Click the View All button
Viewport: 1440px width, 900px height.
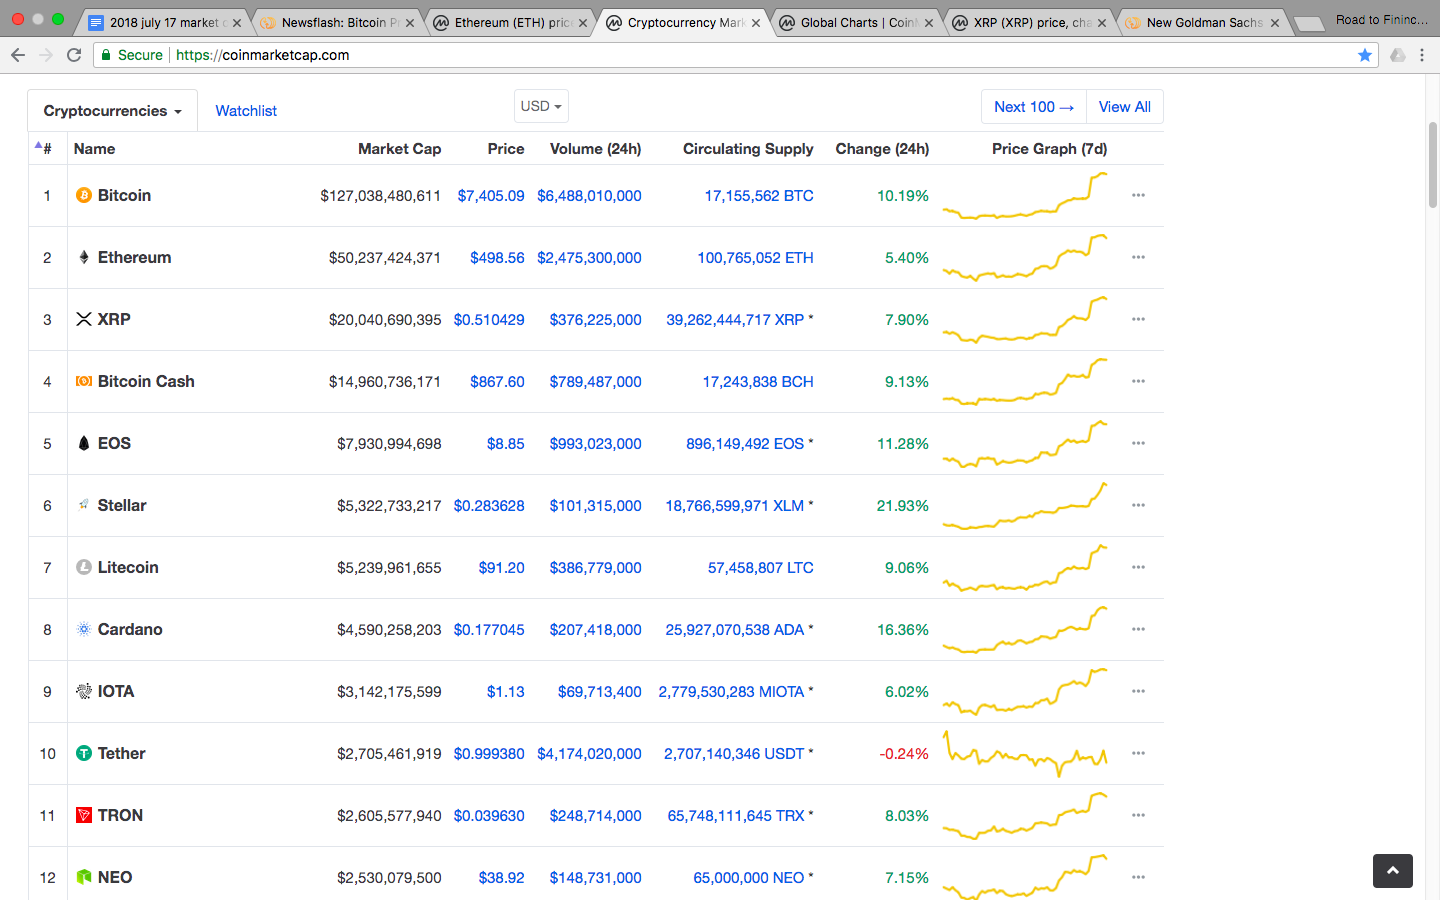tap(1125, 107)
